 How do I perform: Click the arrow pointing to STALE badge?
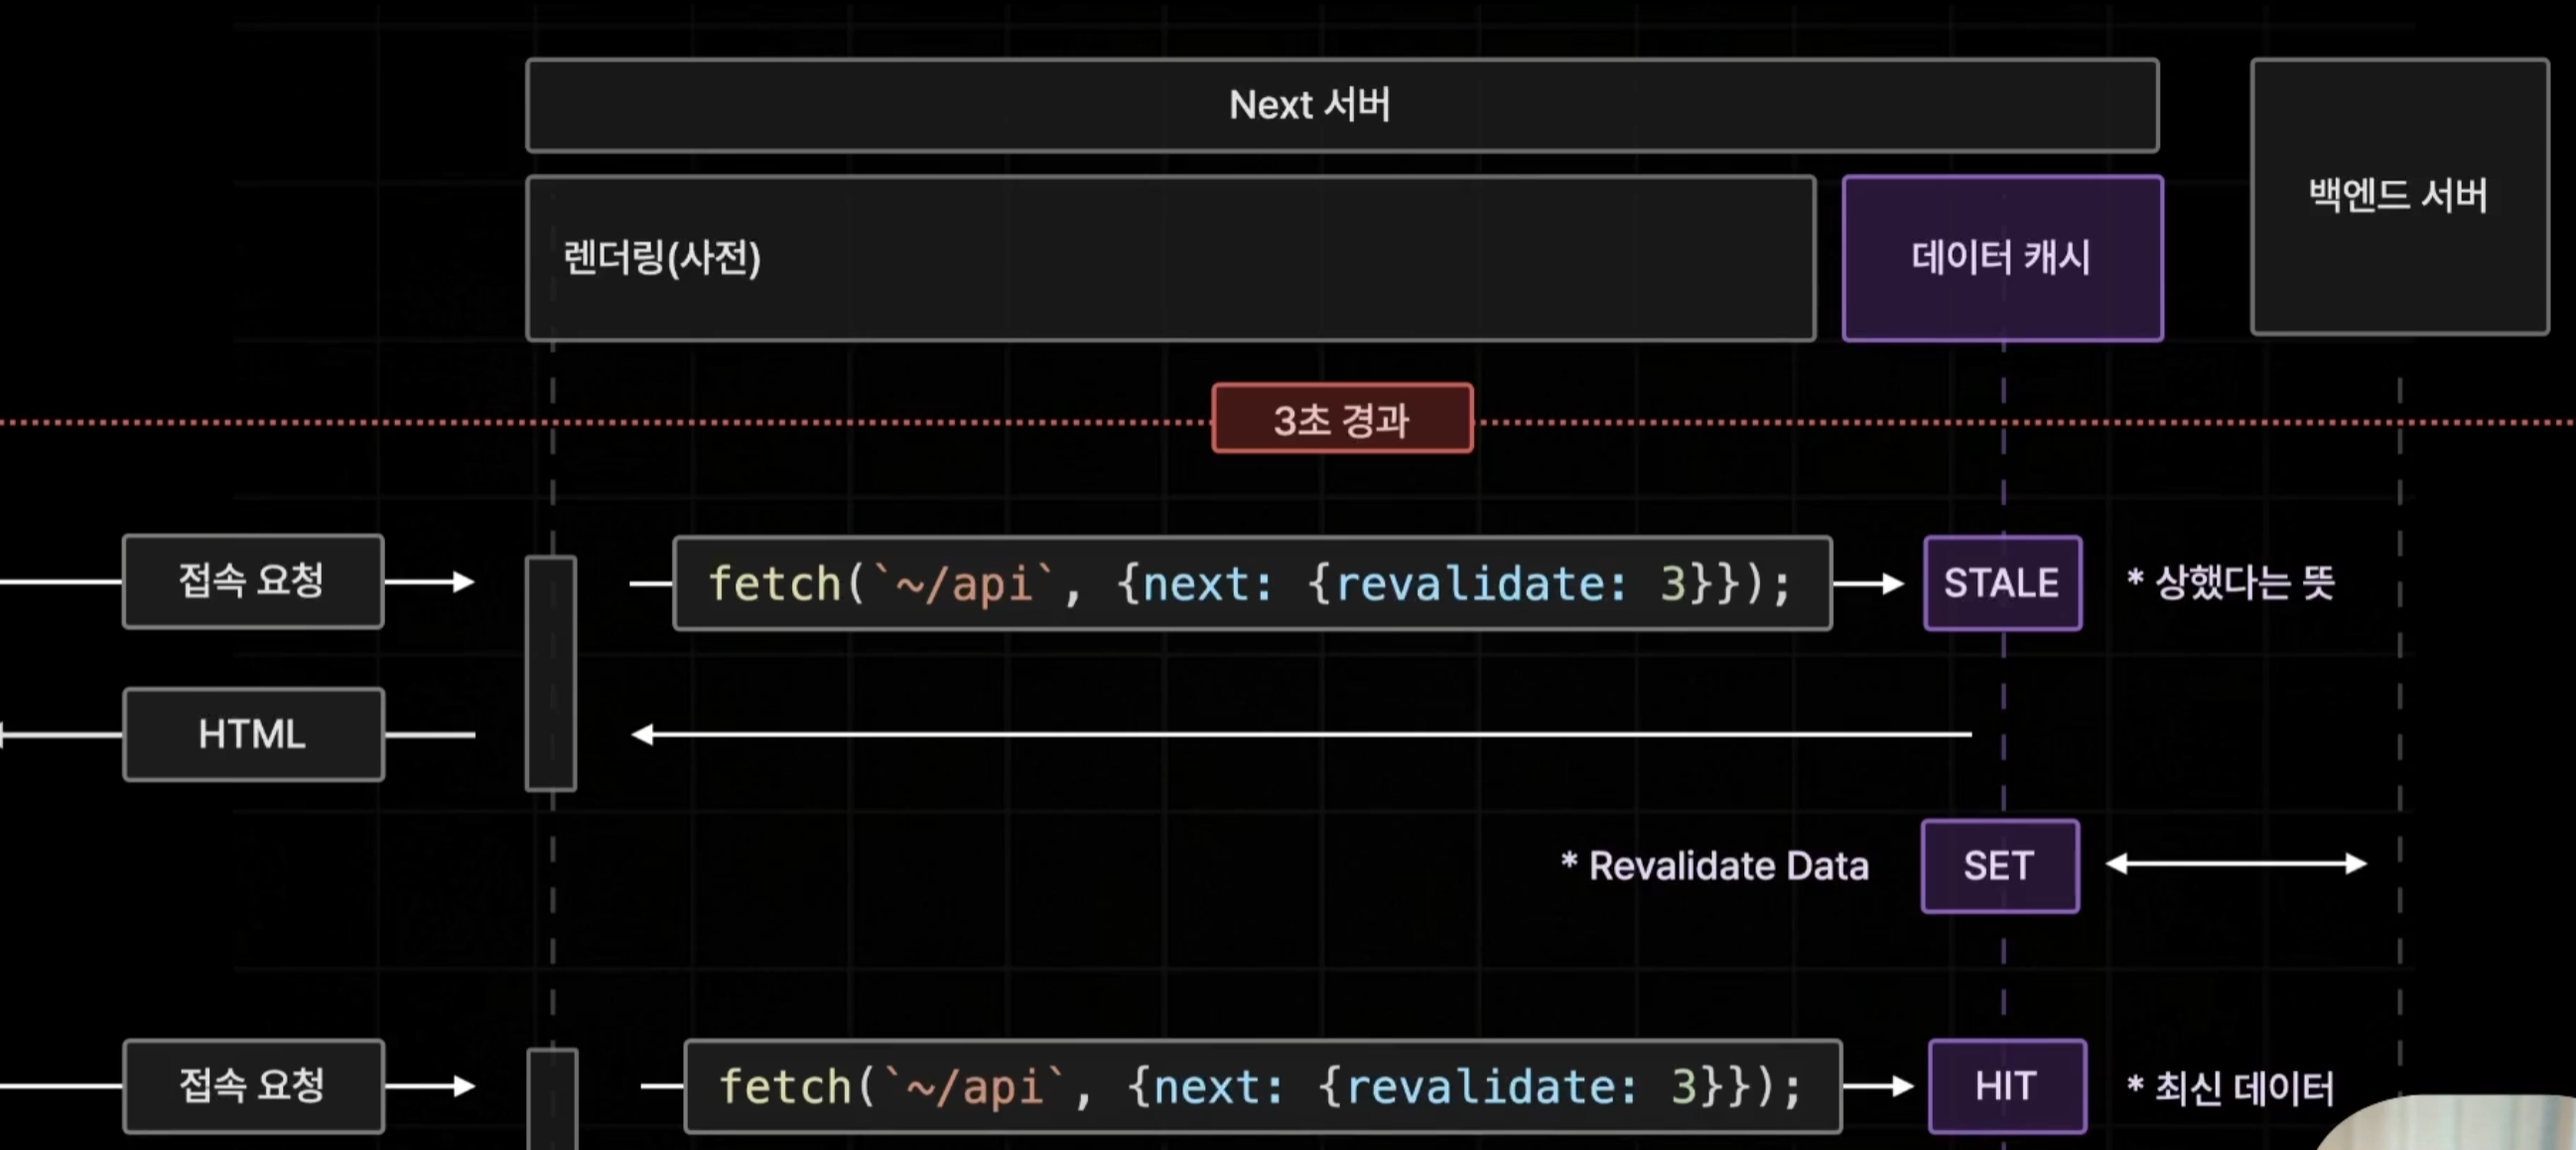(x=1868, y=584)
